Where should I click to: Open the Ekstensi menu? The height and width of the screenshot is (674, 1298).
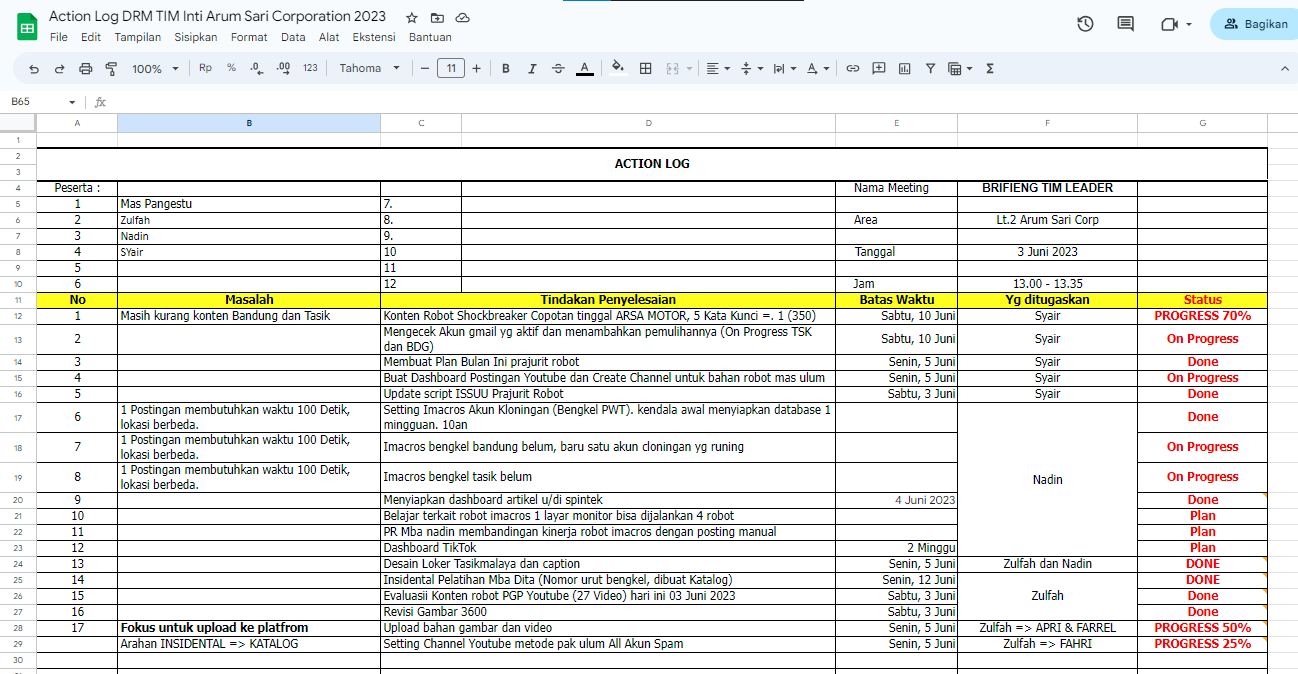click(374, 37)
